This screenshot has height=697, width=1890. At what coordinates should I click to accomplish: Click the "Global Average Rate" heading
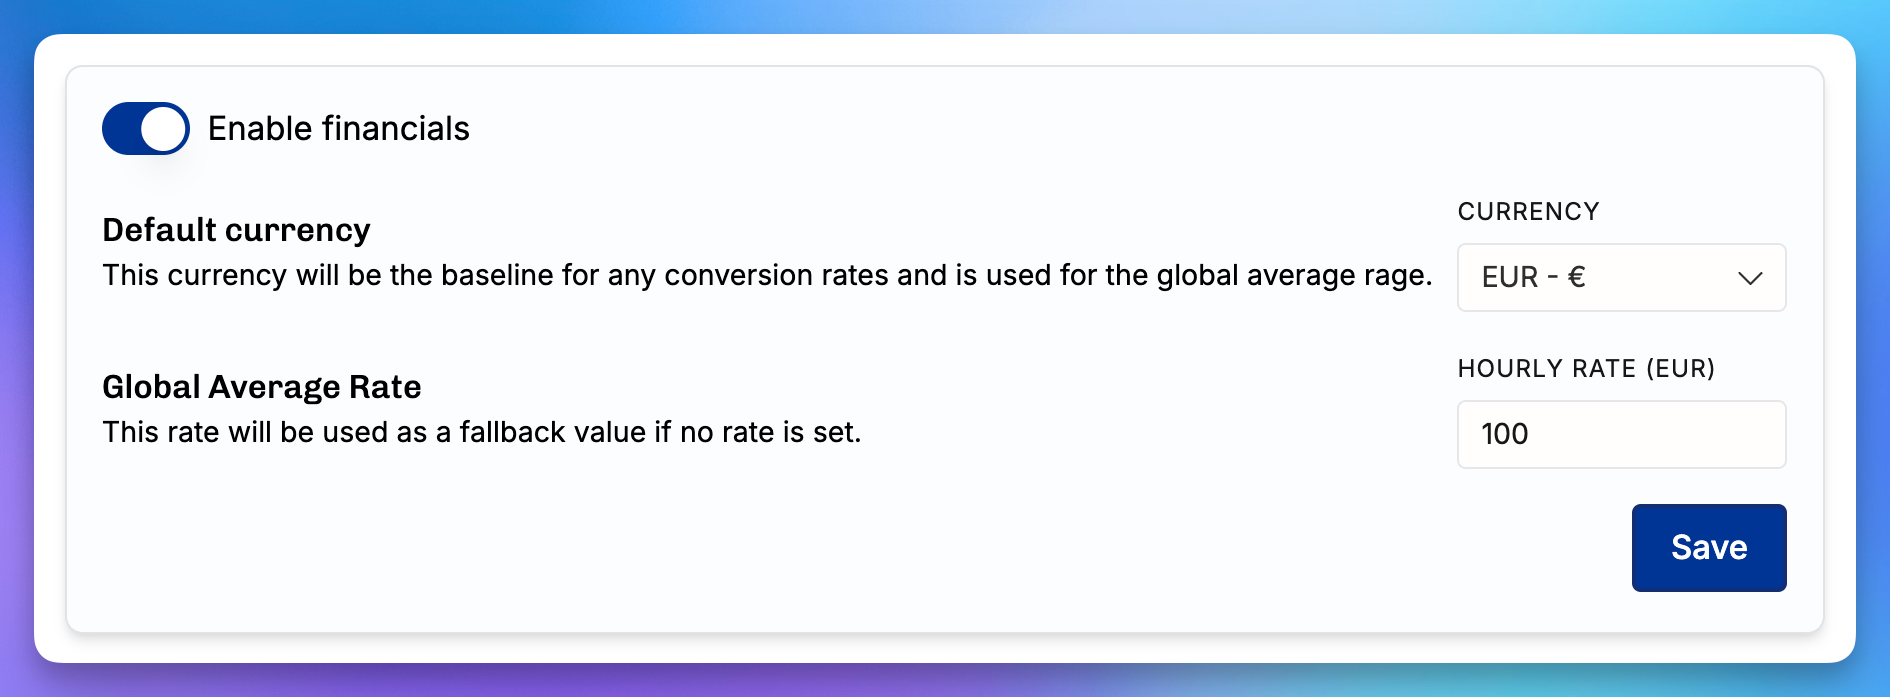pyautogui.click(x=262, y=387)
